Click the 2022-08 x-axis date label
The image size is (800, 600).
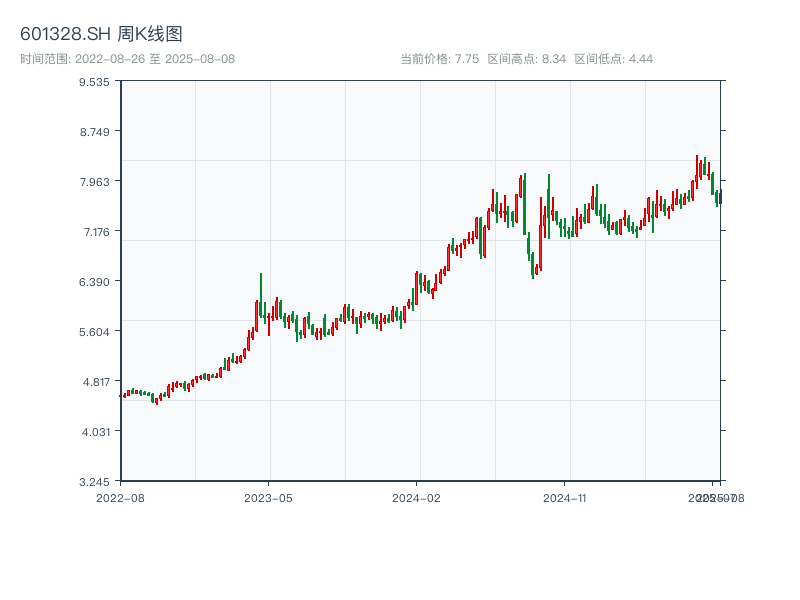tap(120, 497)
